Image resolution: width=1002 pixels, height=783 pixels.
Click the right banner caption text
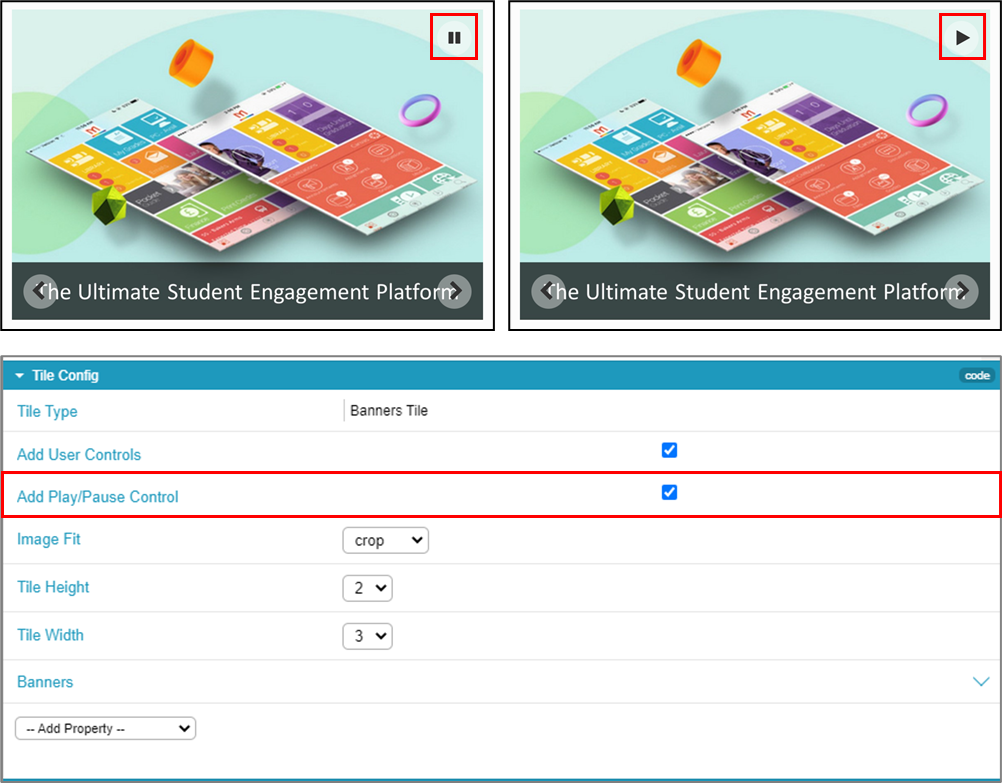point(755,291)
